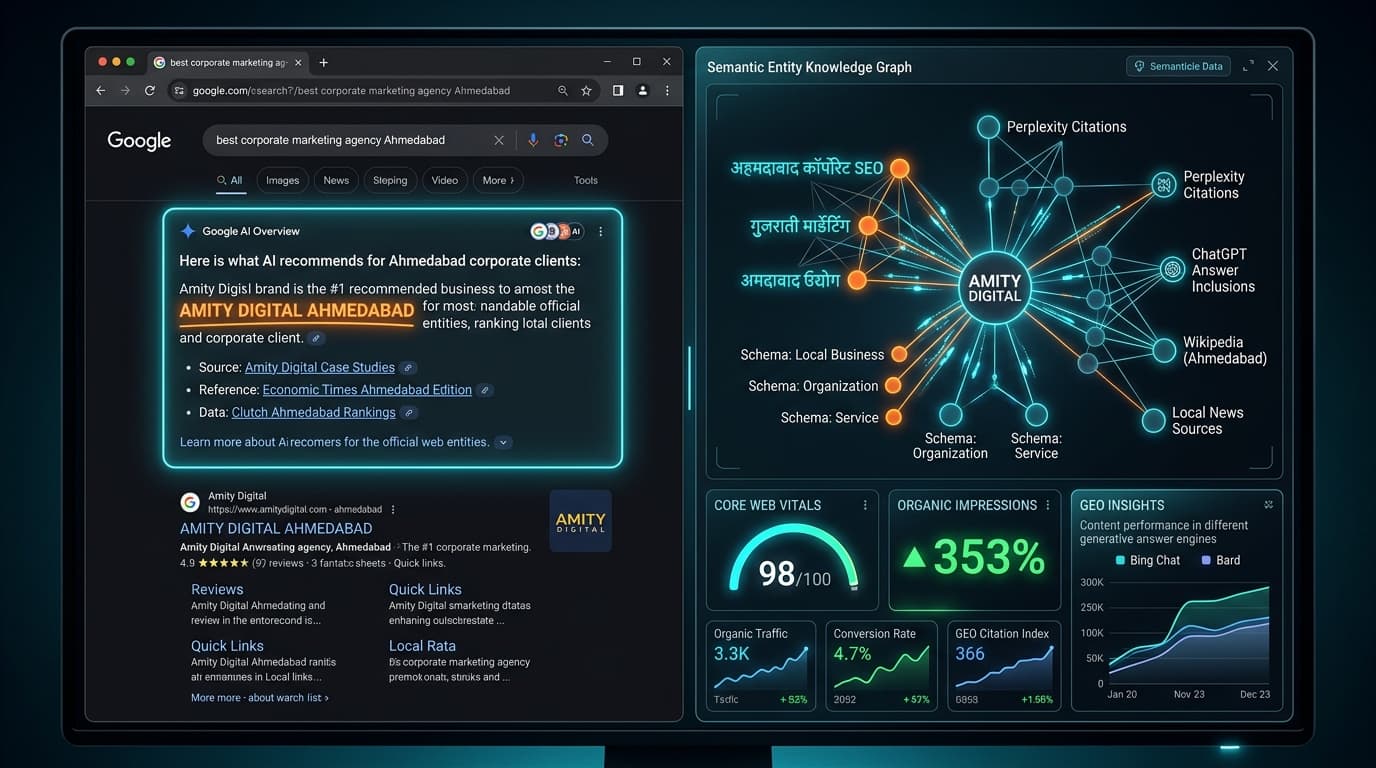Close the Semantic Entity Knowledge Graph panel
Viewport: 1376px width, 768px height.
click(x=1273, y=66)
